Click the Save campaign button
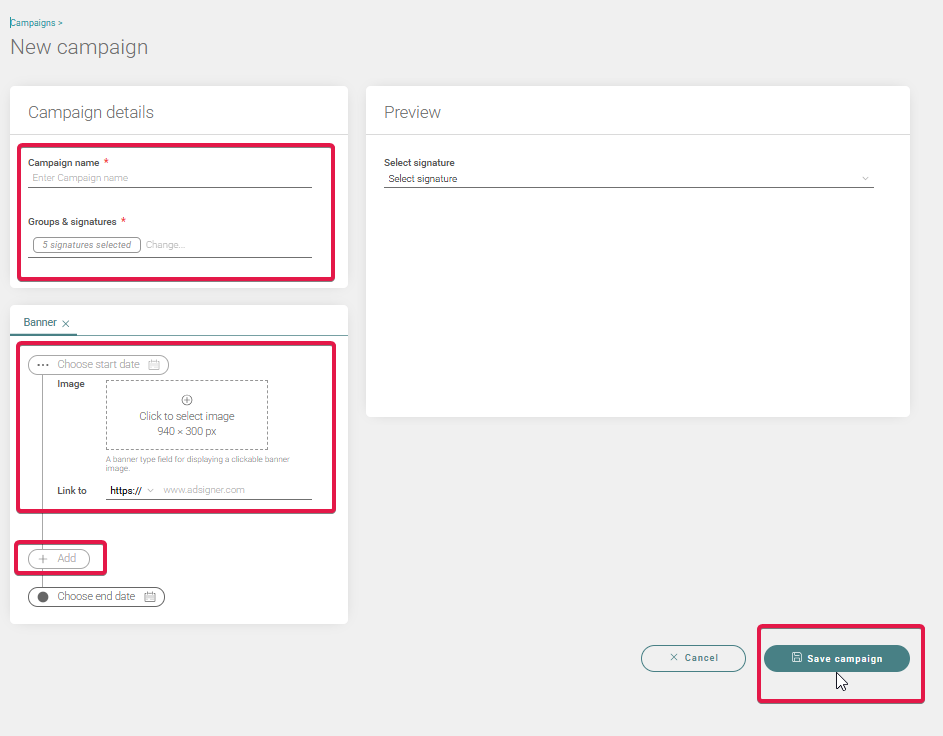Viewport: 943px width, 736px height. pyautogui.click(x=837, y=658)
